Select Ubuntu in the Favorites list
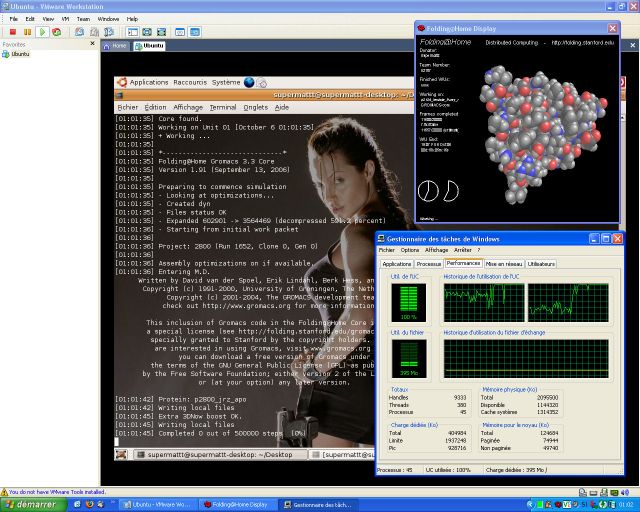 [x=16, y=54]
